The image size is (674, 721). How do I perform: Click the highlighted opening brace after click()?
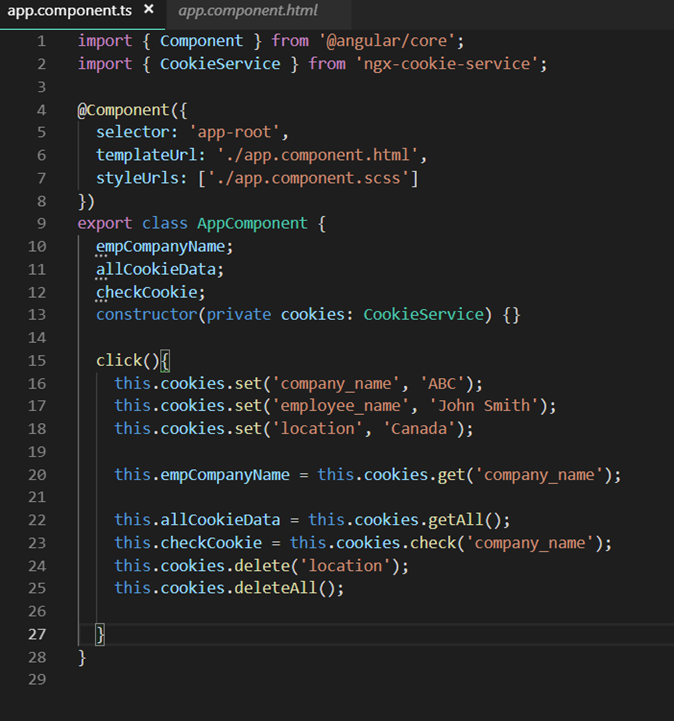pos(166,361)
